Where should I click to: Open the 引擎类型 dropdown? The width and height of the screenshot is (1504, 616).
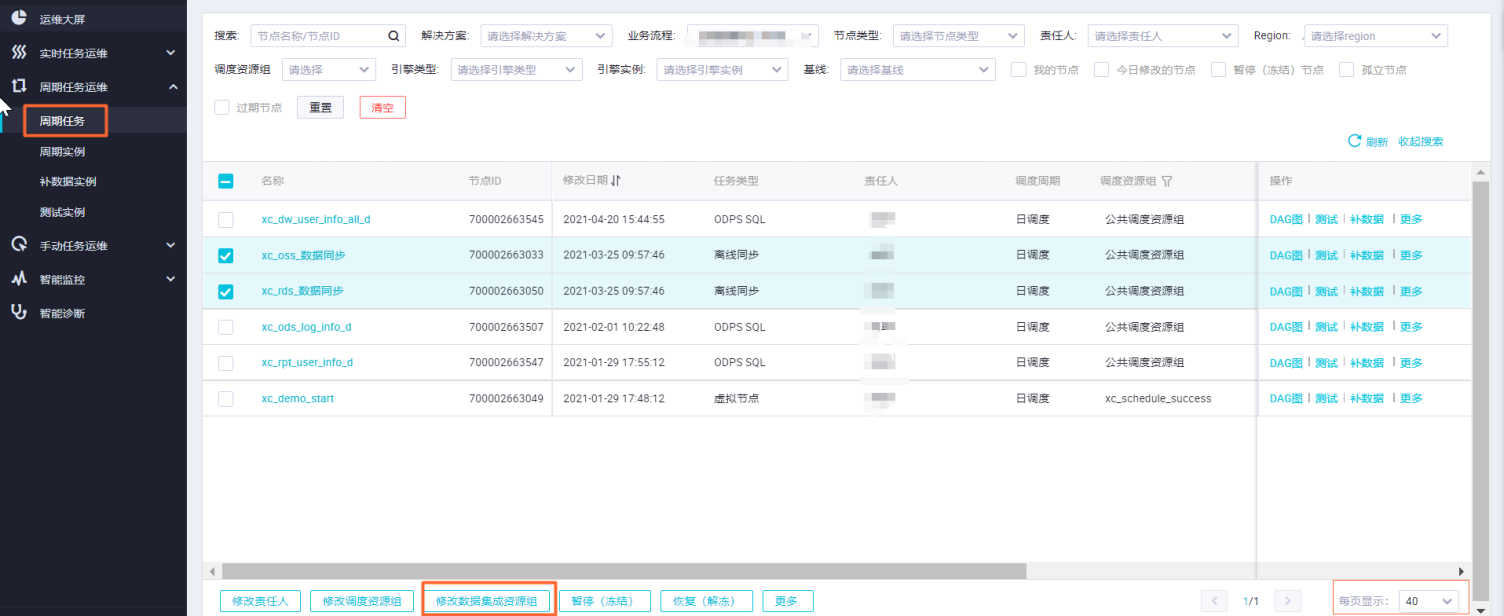(x=516, y=70)
